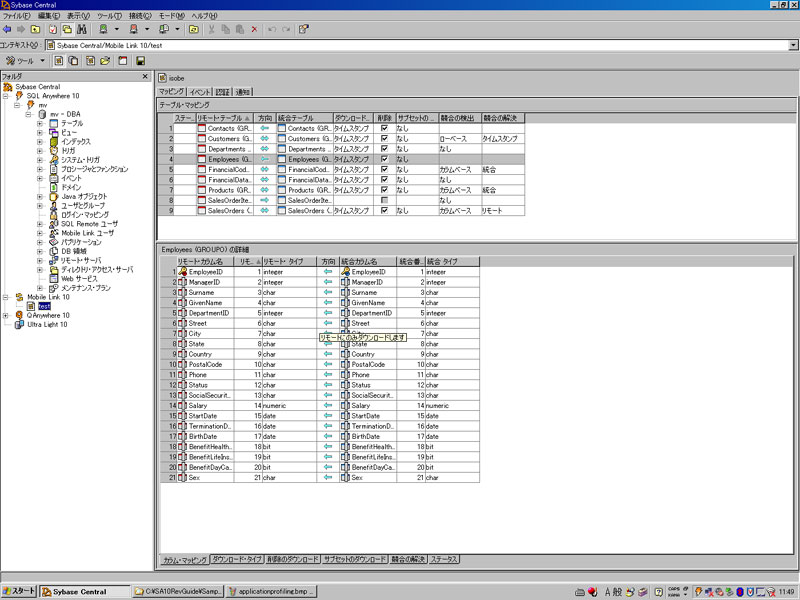Click the cut scissors icon
This screenshot has height=600, width=800.
211,30
